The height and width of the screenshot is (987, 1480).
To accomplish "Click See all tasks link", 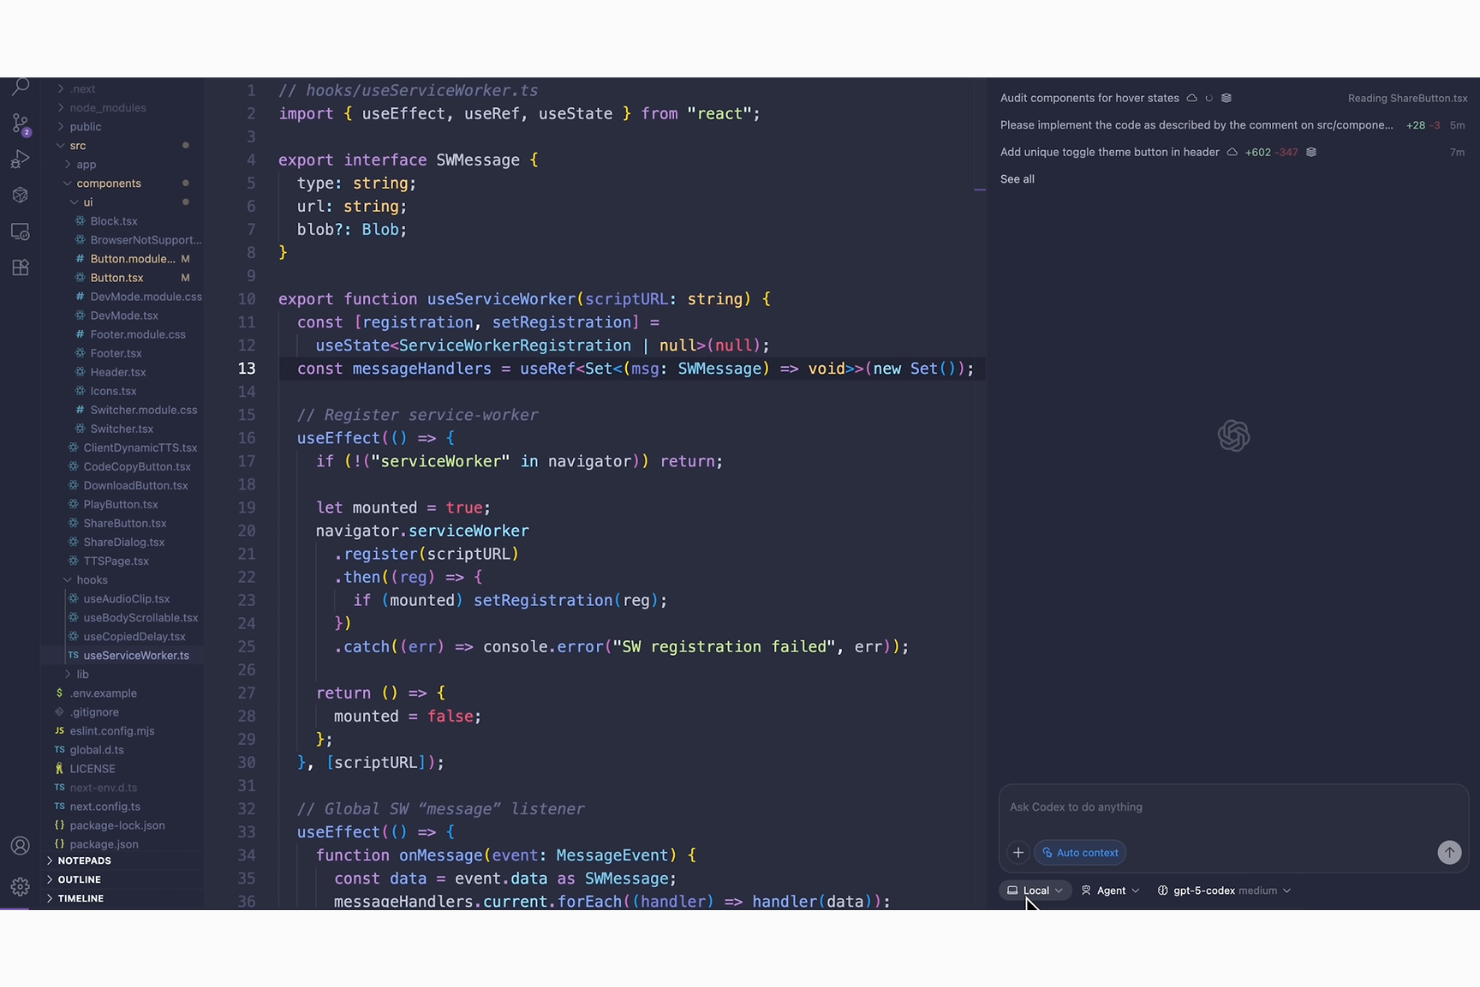I will [x=1017, y=179].
